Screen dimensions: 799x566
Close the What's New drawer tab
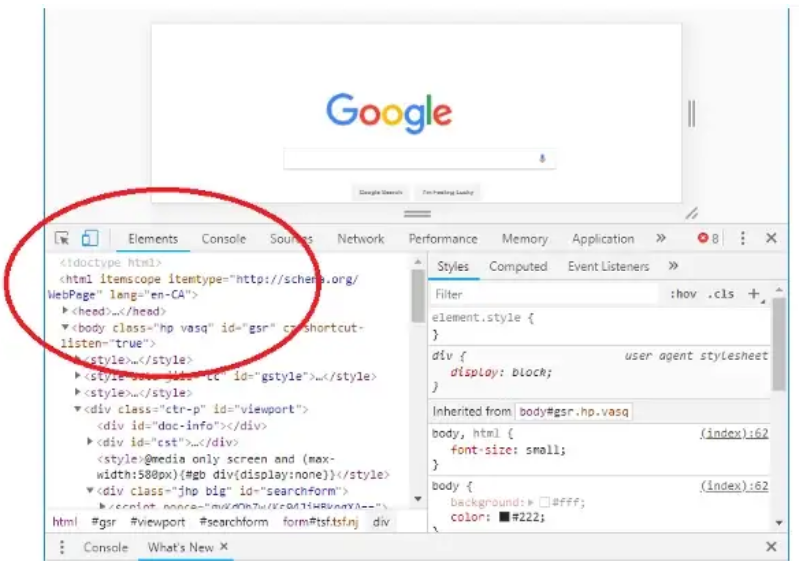[x=224, y=547]
